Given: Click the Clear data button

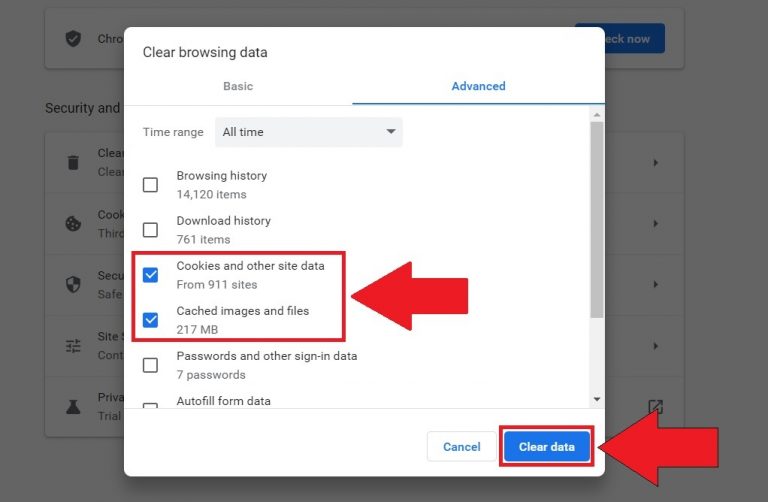Looking at the screenshot, I should pyautogui.click(x=547, y=447).
